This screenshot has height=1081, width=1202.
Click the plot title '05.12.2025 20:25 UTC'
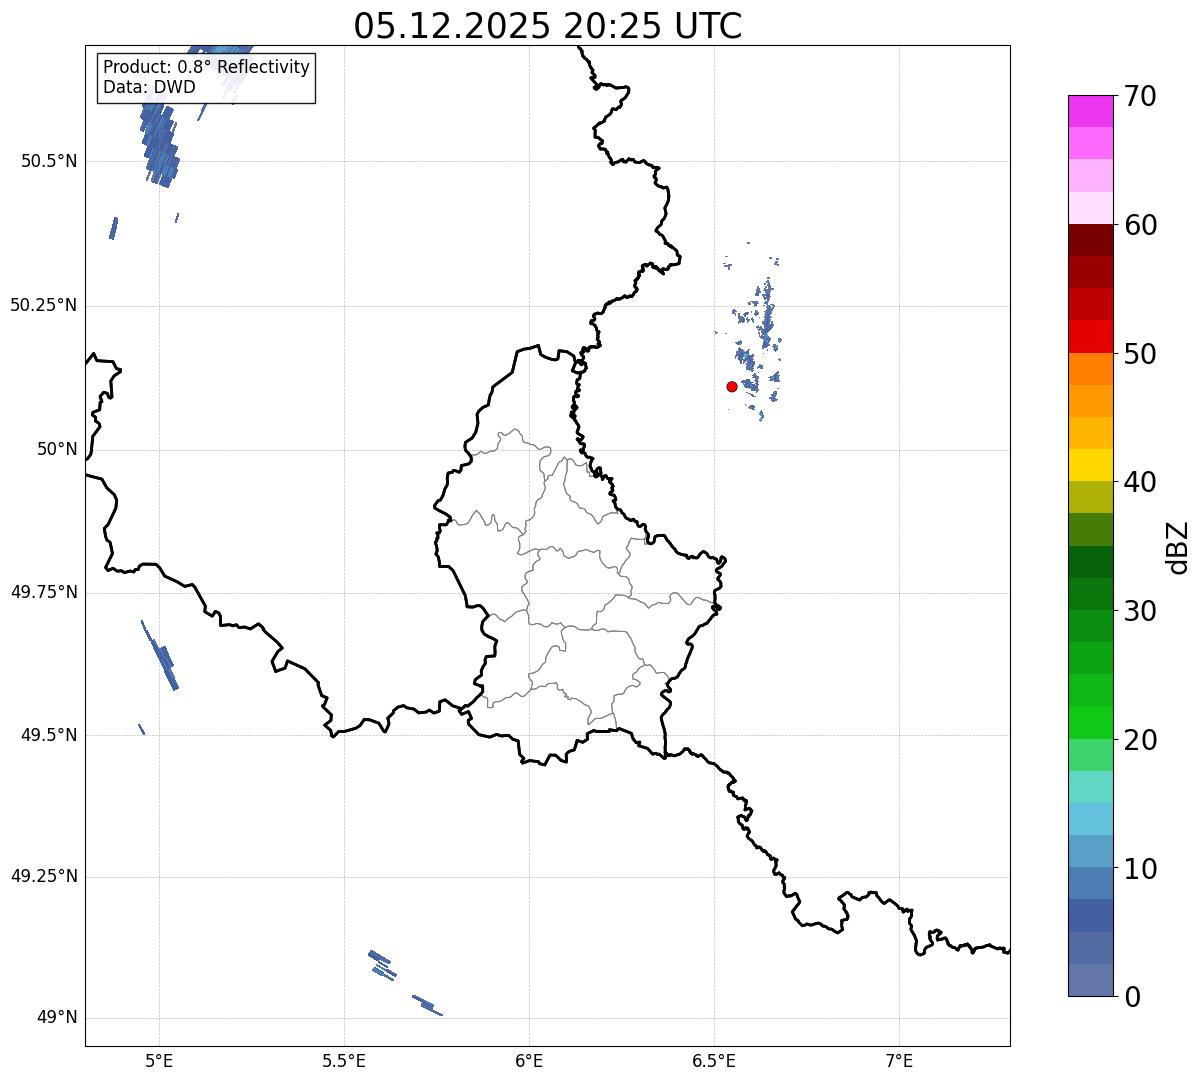[x=548, y=26]
